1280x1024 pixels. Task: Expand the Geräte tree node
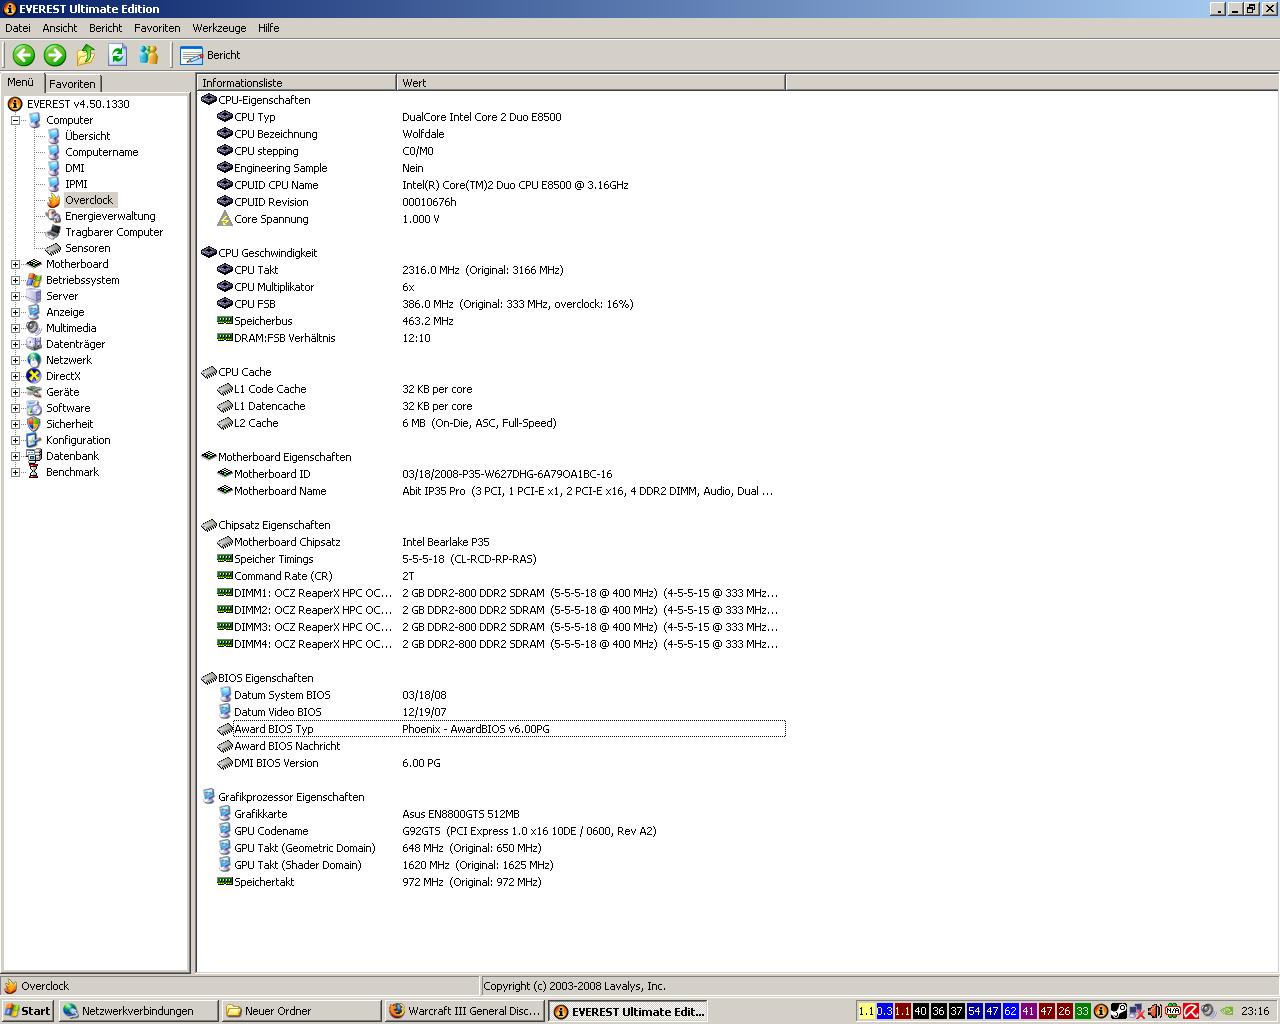tap(16, 392)
